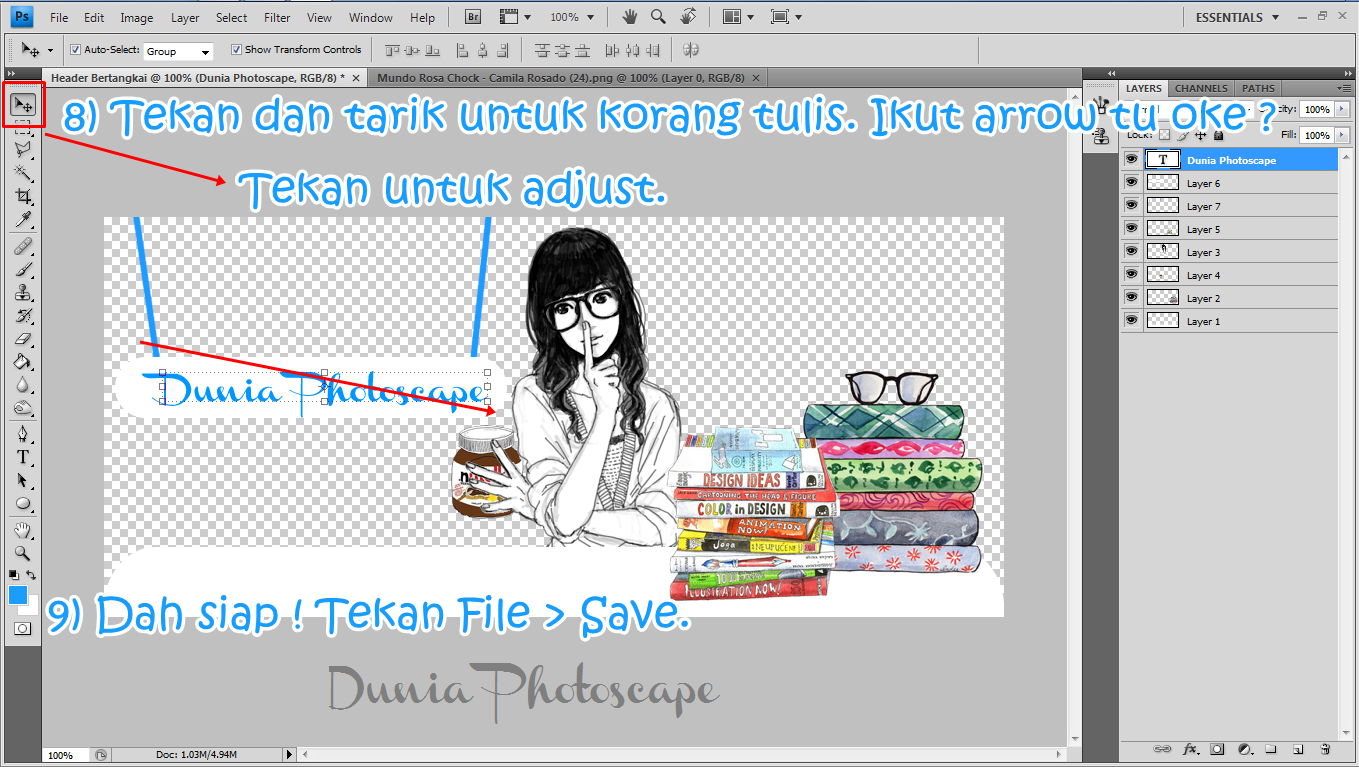Open the background color picker

pyautogui.click(x=33, y=607)
